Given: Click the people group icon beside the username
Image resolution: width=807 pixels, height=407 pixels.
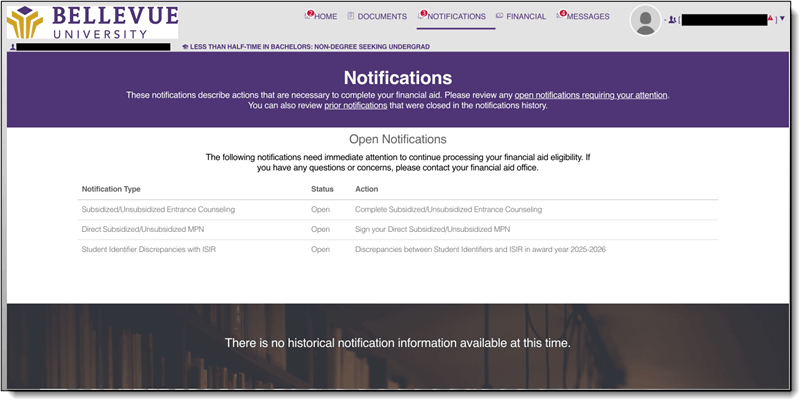Looking at the screenshot, I should pos(672,20).
